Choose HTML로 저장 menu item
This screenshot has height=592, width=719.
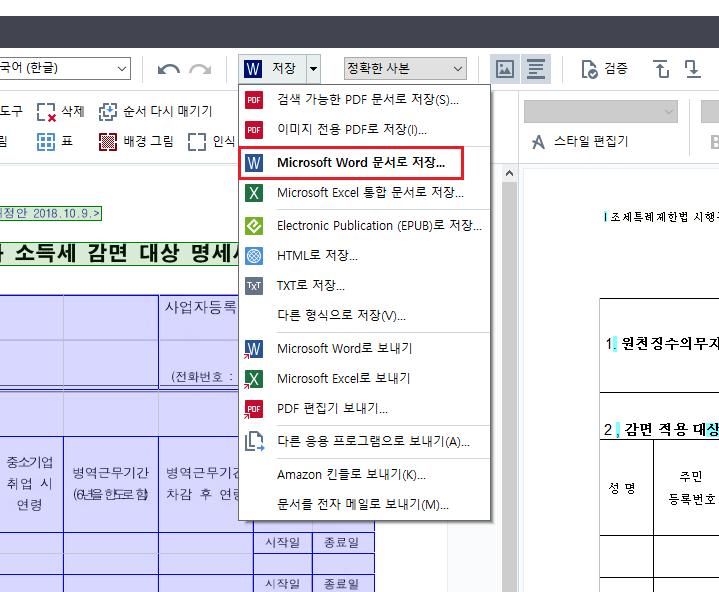pos(365,255)
